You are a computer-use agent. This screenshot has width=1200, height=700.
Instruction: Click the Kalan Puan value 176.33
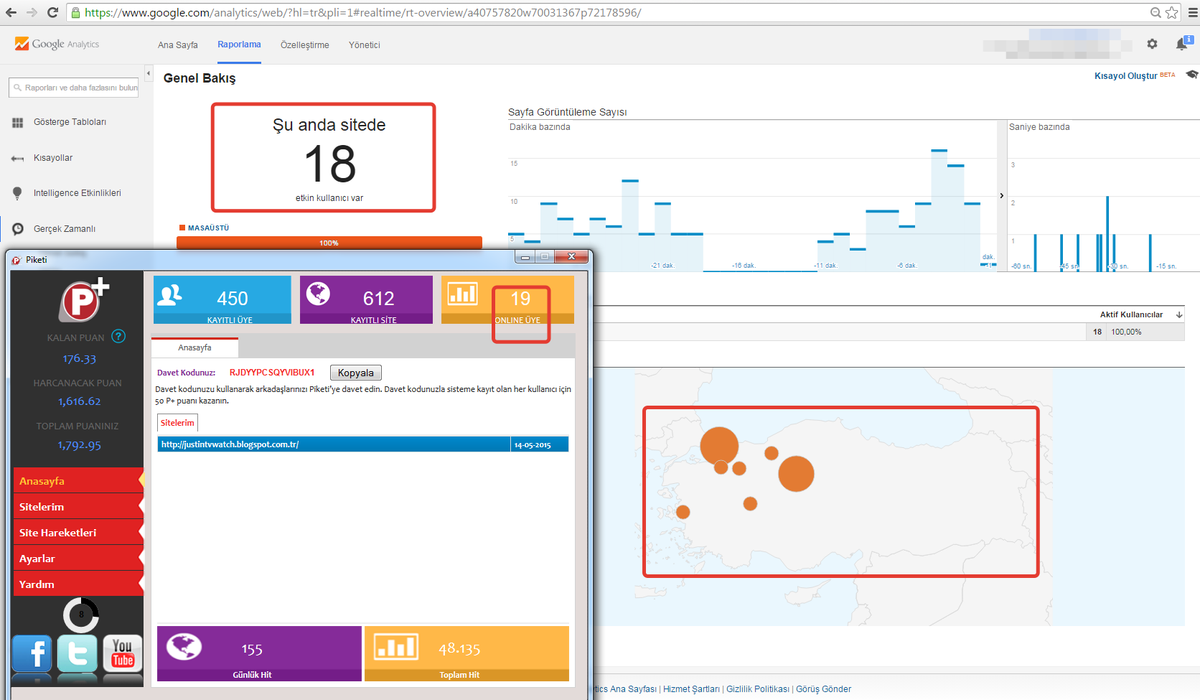coord(79,358)
